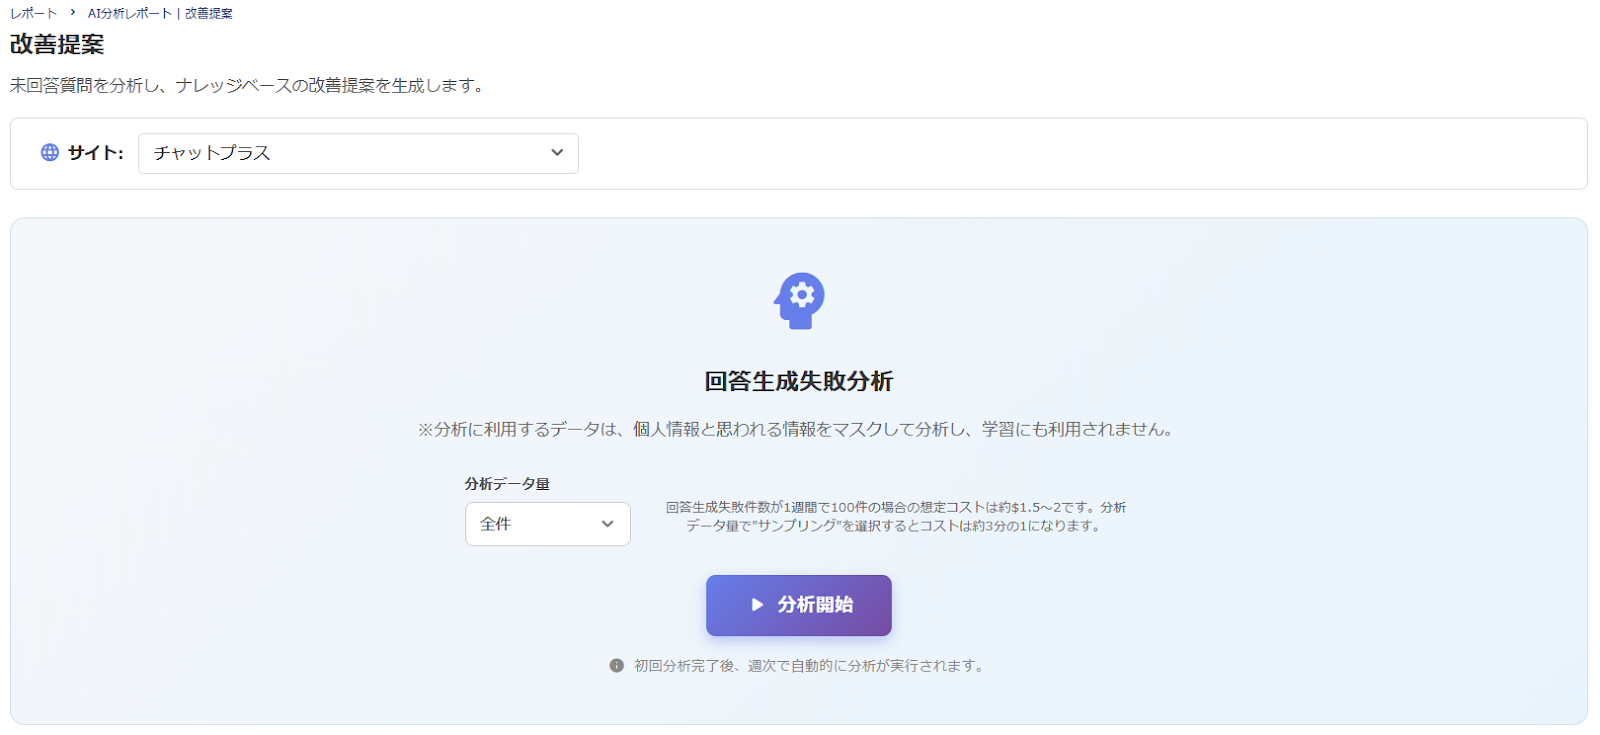The width and height of the screenshot is (1600, 735).
Task: Click the サイト: label text
Action: click(x=95, y=153)
